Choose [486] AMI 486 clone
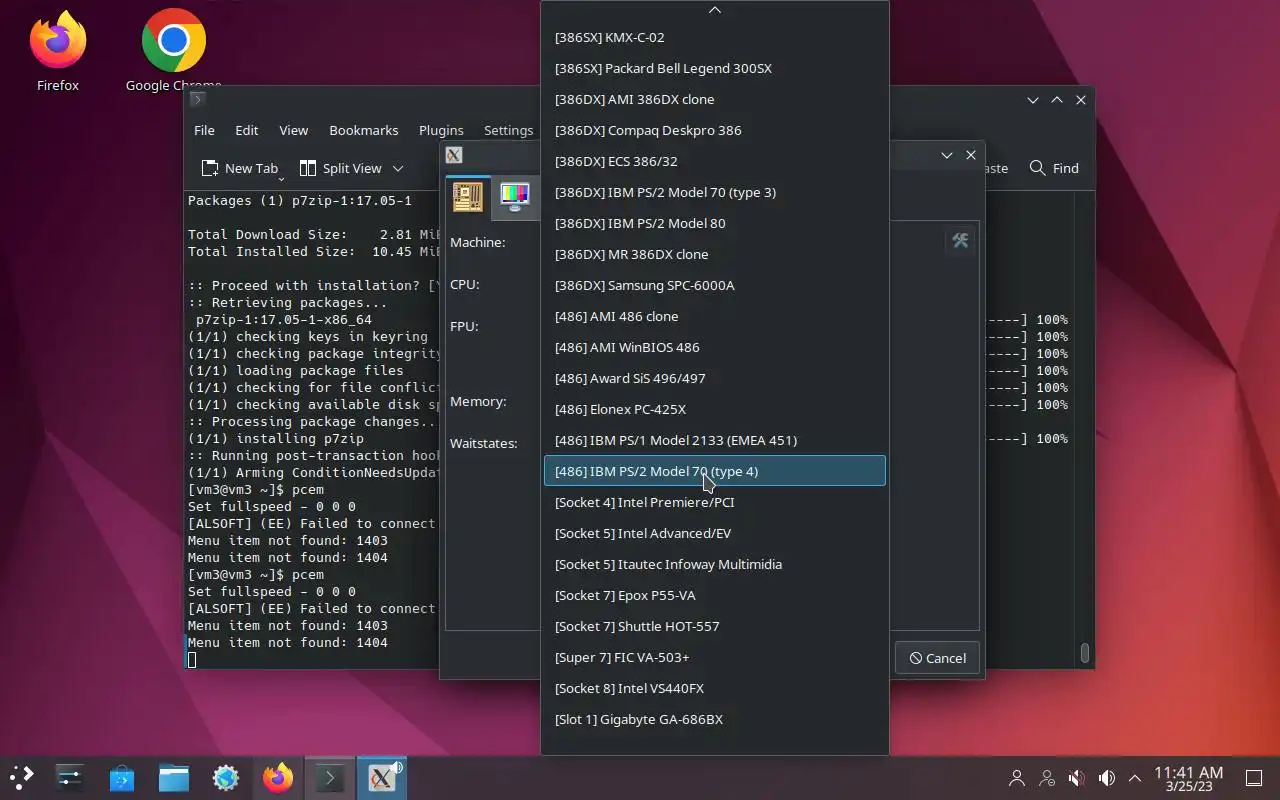The image size is (1280, 800). [x=714, y=316]
